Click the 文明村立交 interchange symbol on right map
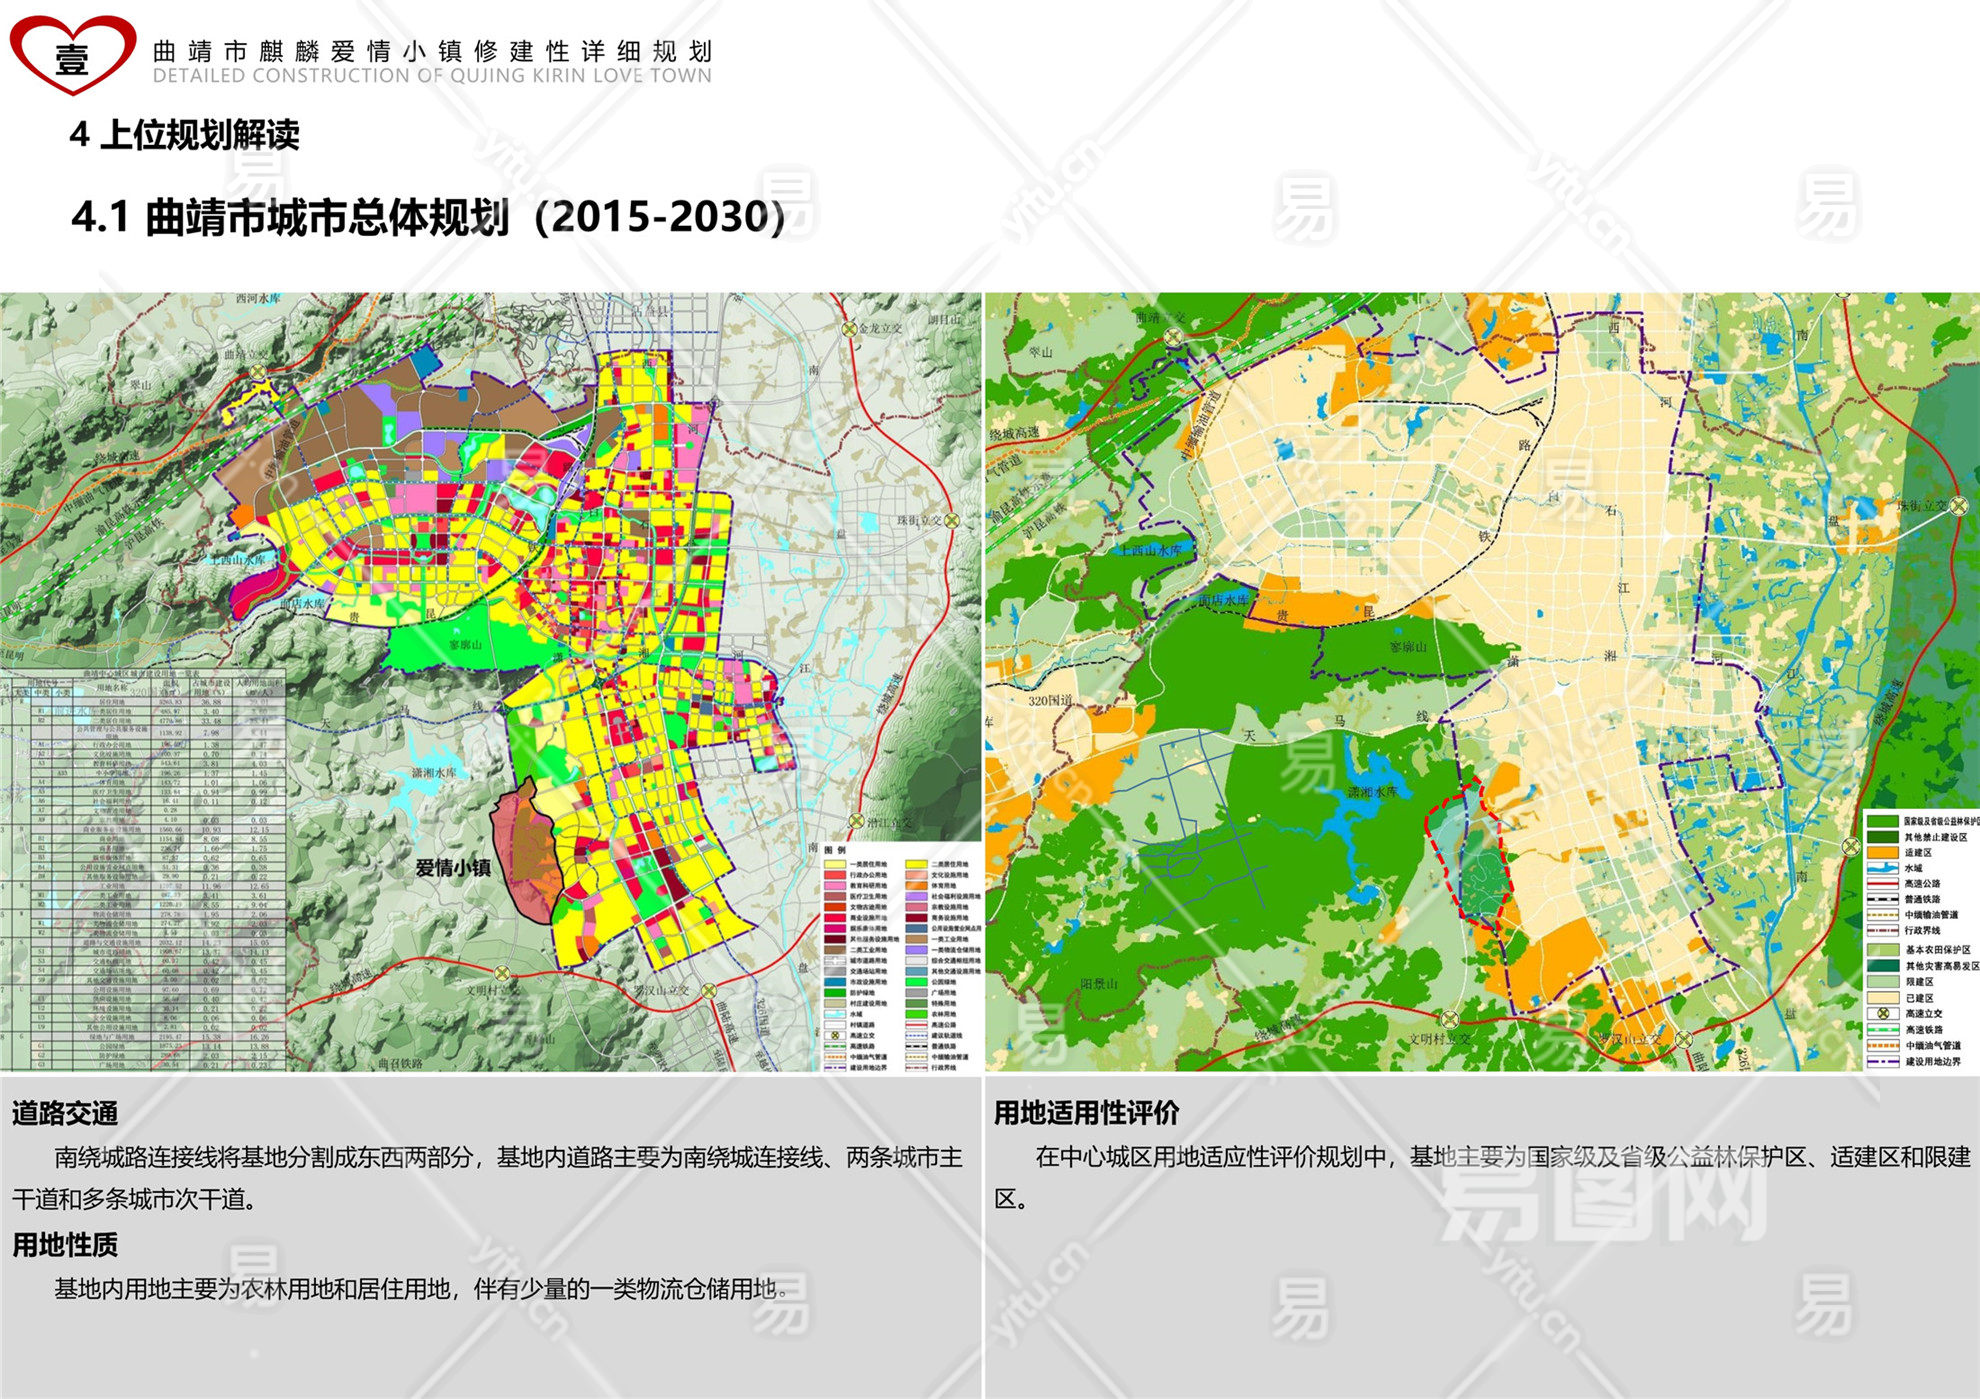The width and height of the screenshot is (1980, 1399). tap(1448, 1019)
